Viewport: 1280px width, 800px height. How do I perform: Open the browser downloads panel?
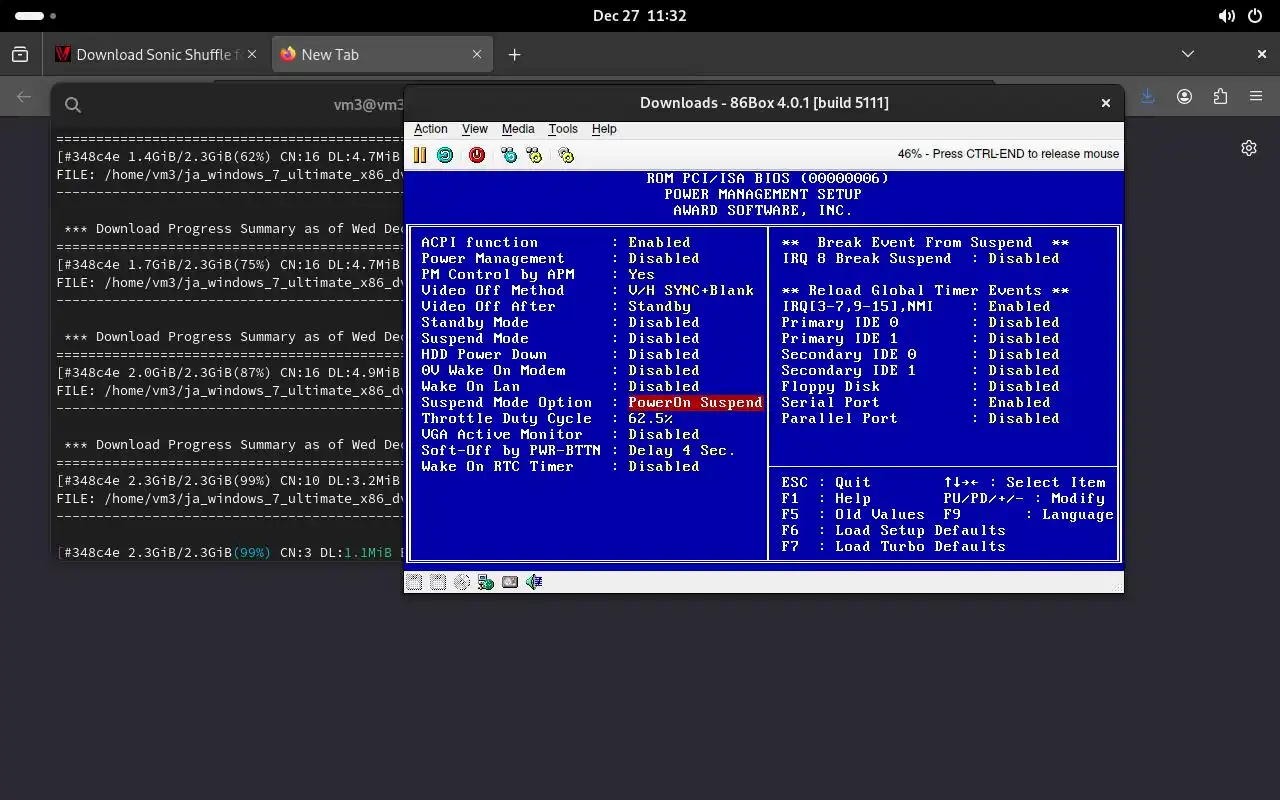coord(1148,97)
